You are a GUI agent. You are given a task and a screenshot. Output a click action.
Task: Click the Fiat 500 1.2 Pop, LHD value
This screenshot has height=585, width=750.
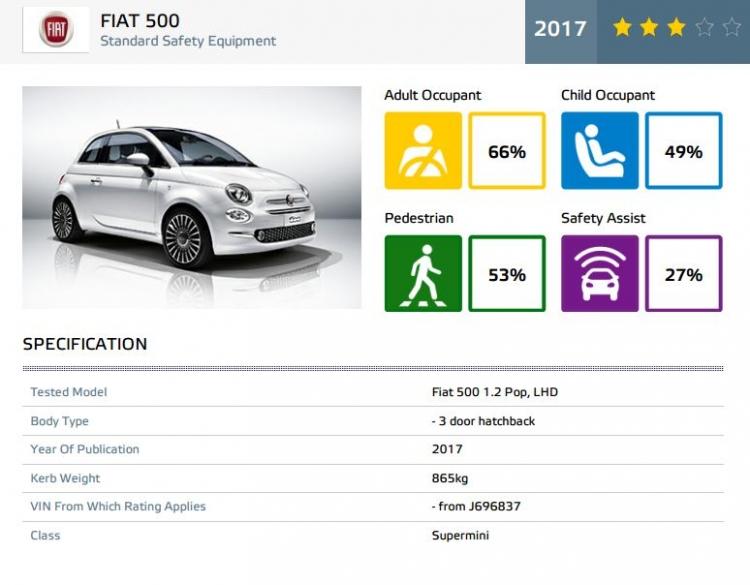point(495,392)
